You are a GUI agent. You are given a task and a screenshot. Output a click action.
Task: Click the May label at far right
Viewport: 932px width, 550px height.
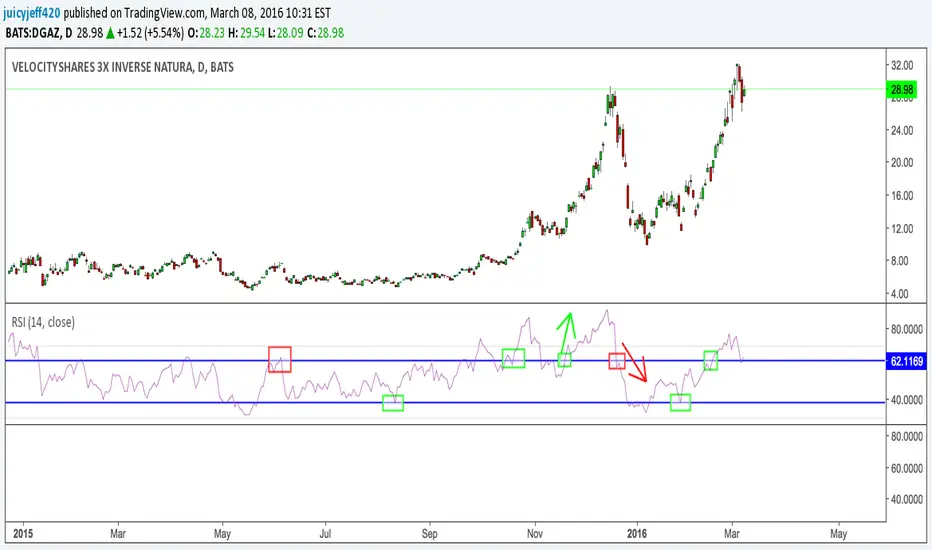click(839, 533)
